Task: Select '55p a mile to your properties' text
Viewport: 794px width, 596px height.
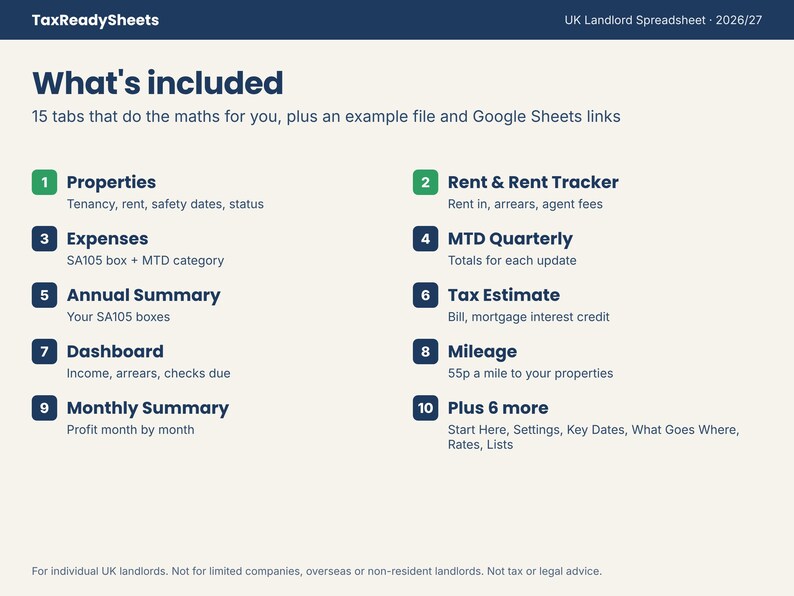Action: pos(530,373)
